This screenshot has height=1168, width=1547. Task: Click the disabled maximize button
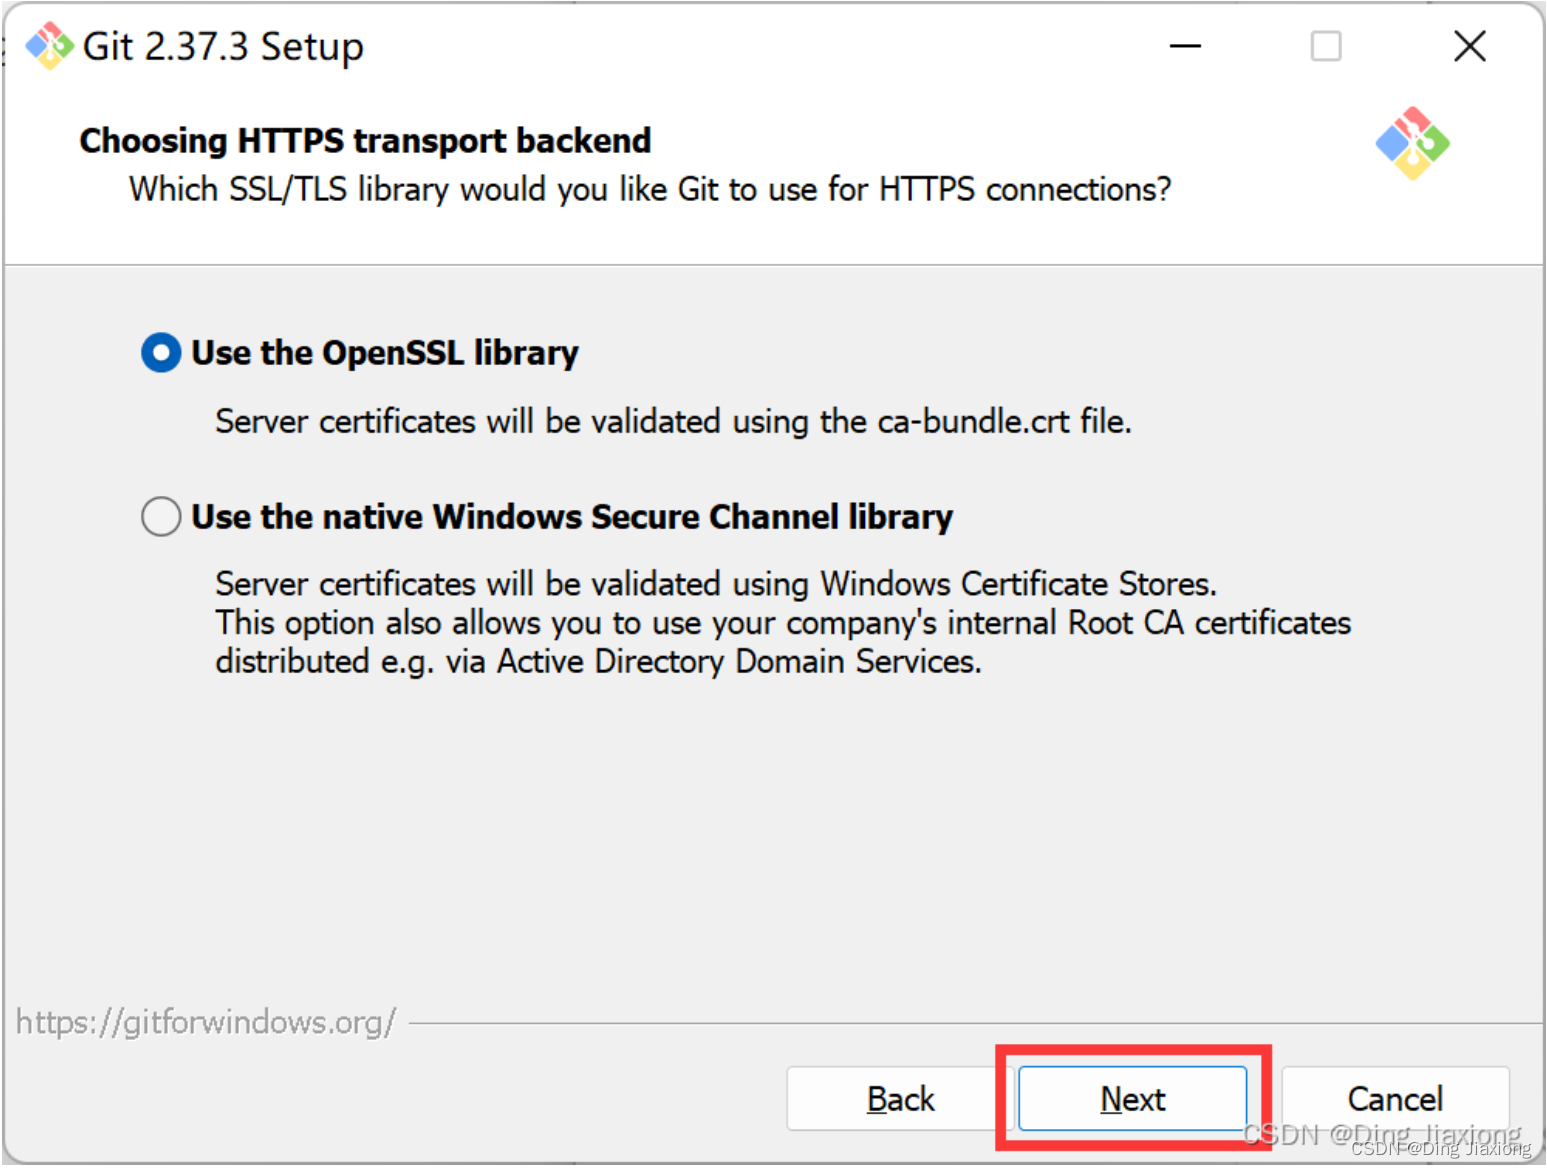pyautogui.click(x=1326, y=46)
